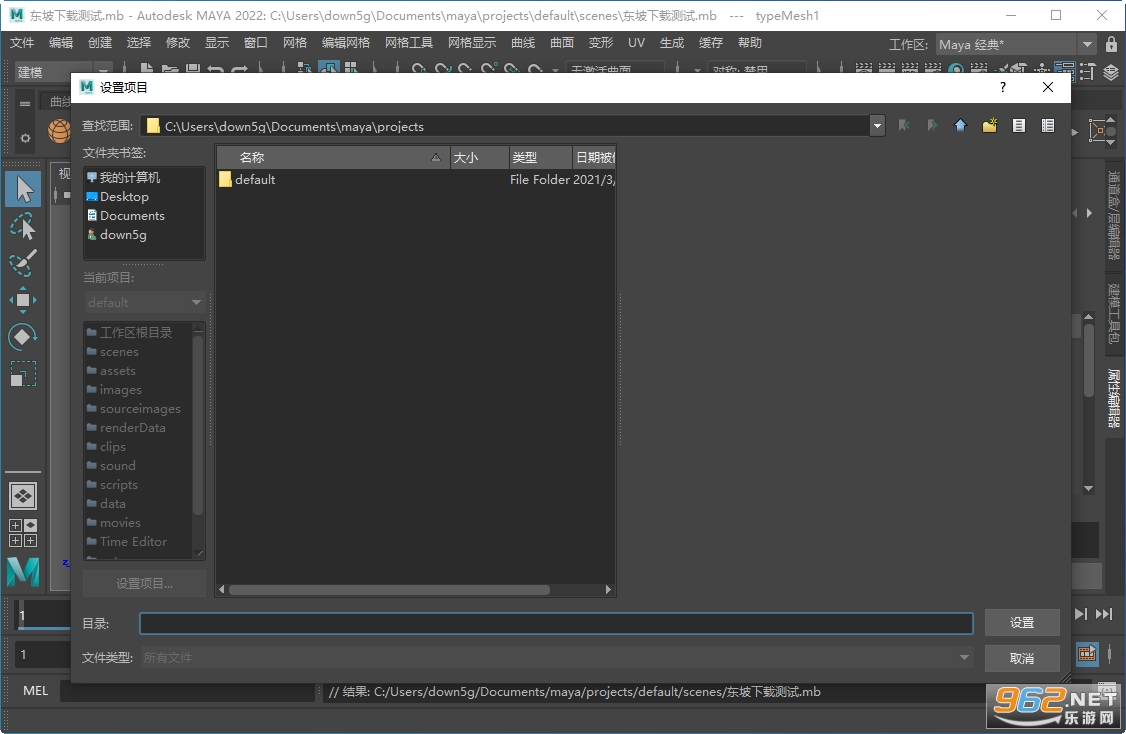Open the 查找范围 path dropdown arrow

pos(877,126)
